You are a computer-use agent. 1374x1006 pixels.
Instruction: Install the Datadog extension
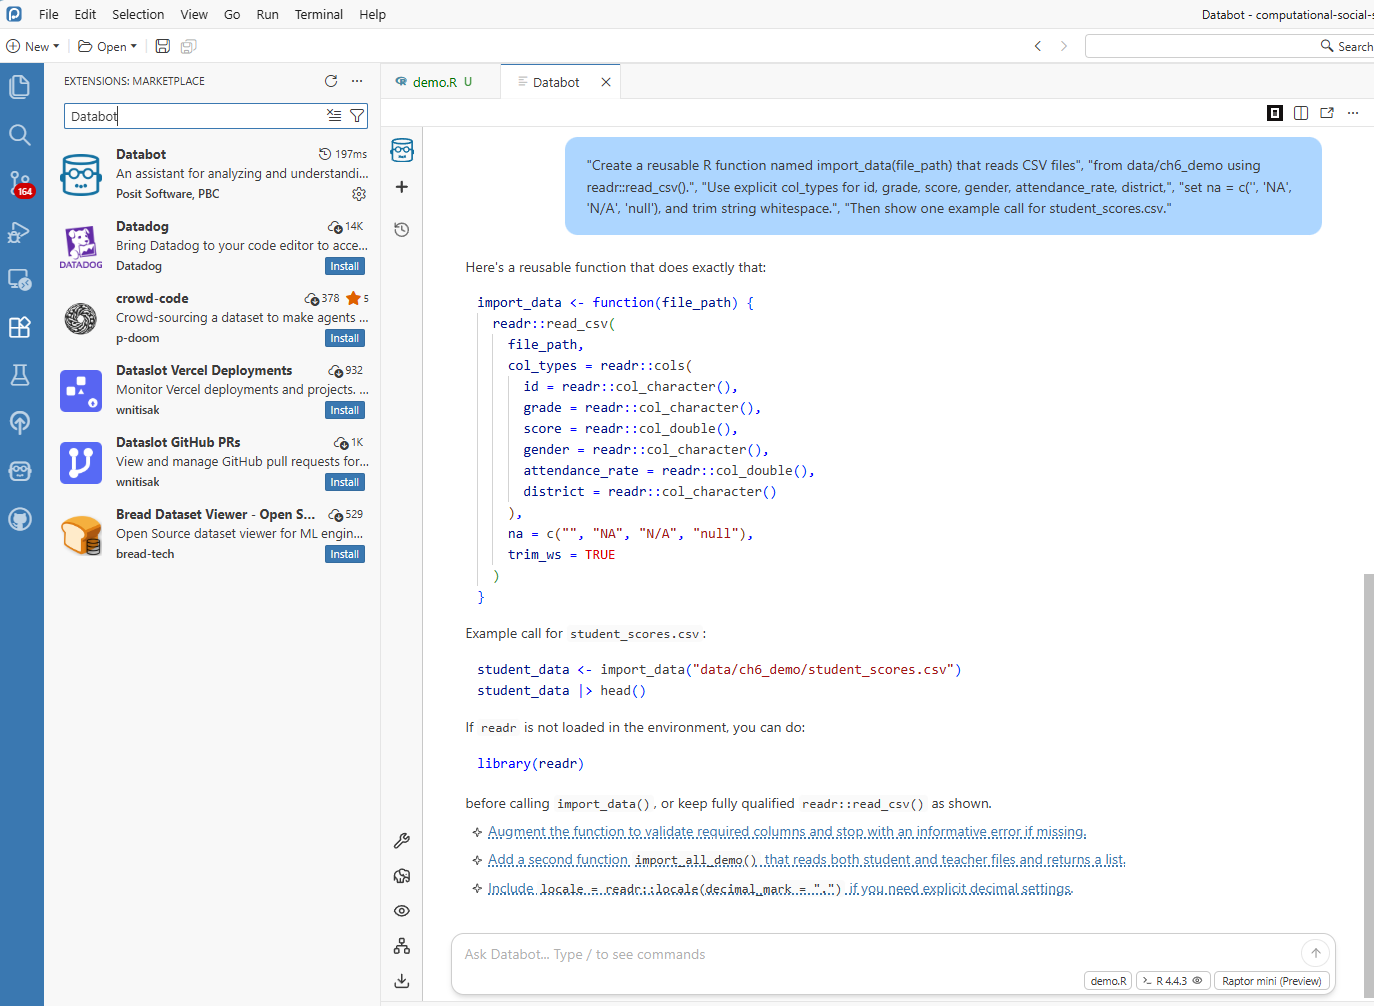click(x=345, y=266)
